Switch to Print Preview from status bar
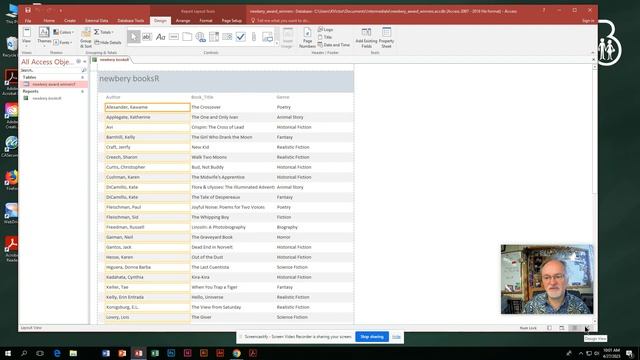Screen dimensions: 640x360 point(562,328)
